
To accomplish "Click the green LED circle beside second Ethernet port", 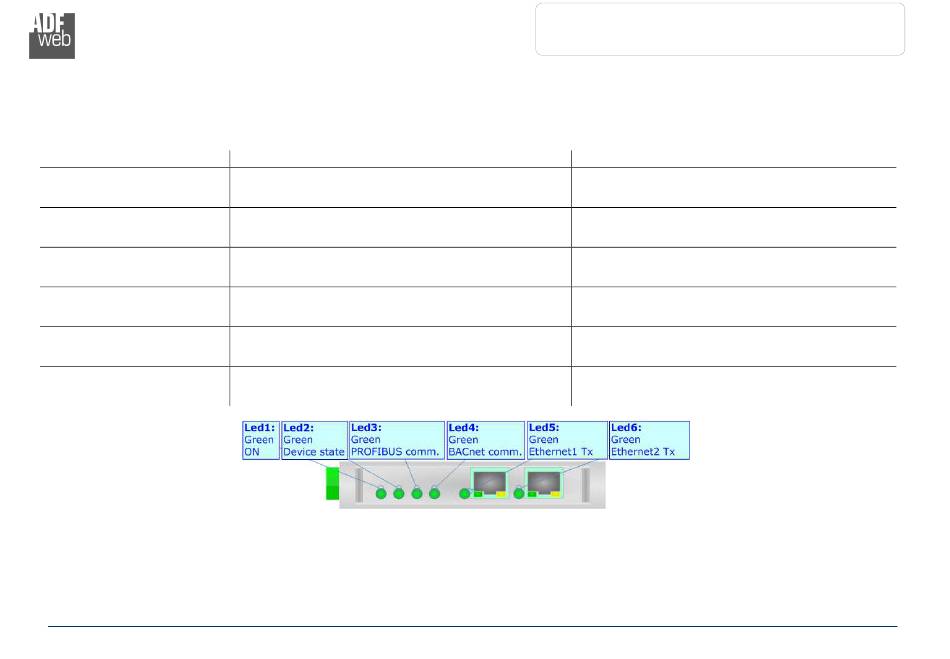I will tap(519, 494).
